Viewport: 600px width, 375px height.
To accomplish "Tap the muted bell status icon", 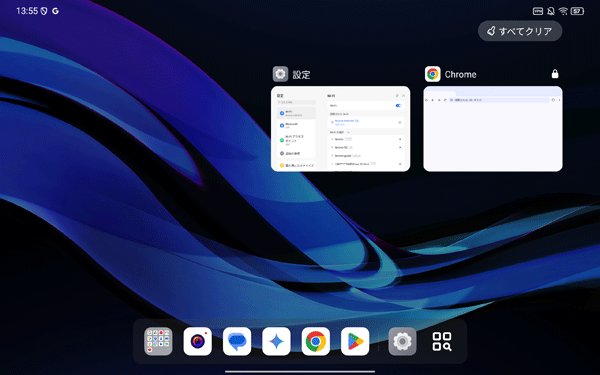I will coord(551,11).
